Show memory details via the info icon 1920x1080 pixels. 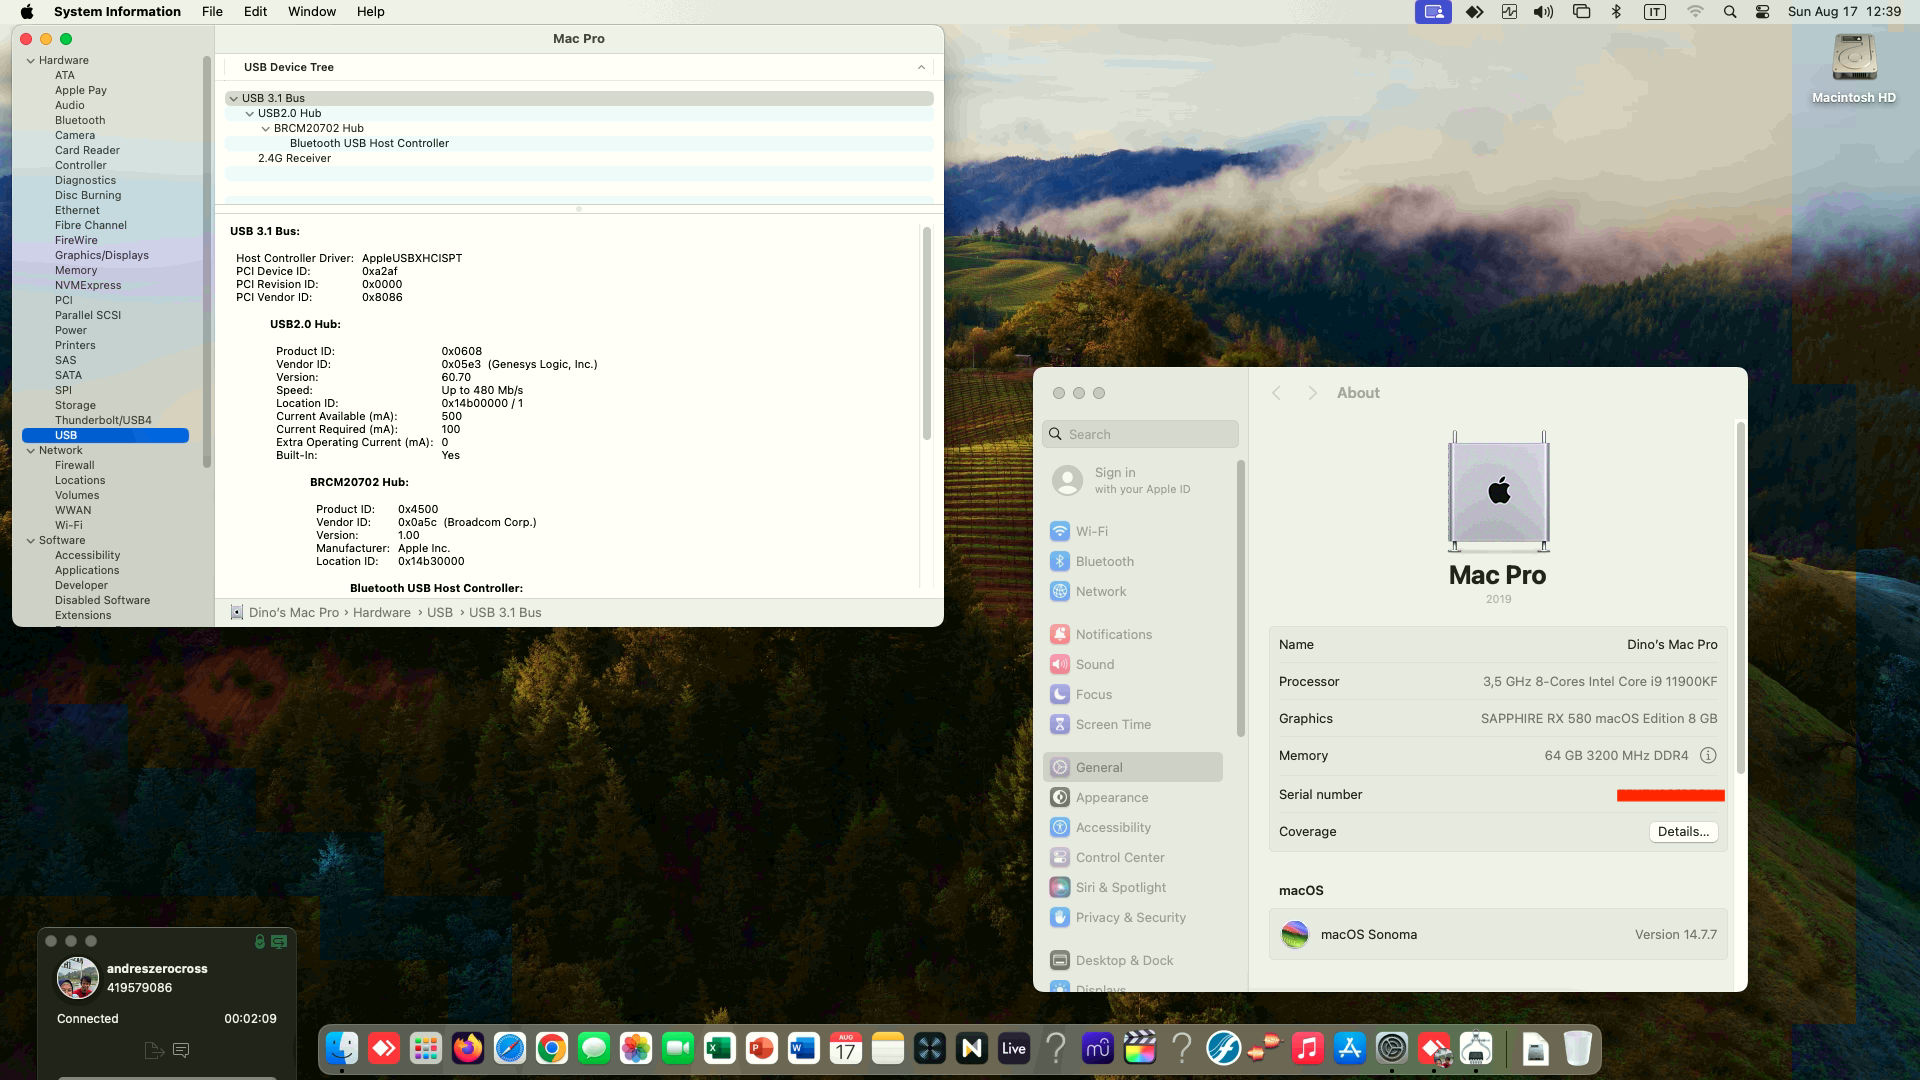[x=1708, y=756]
